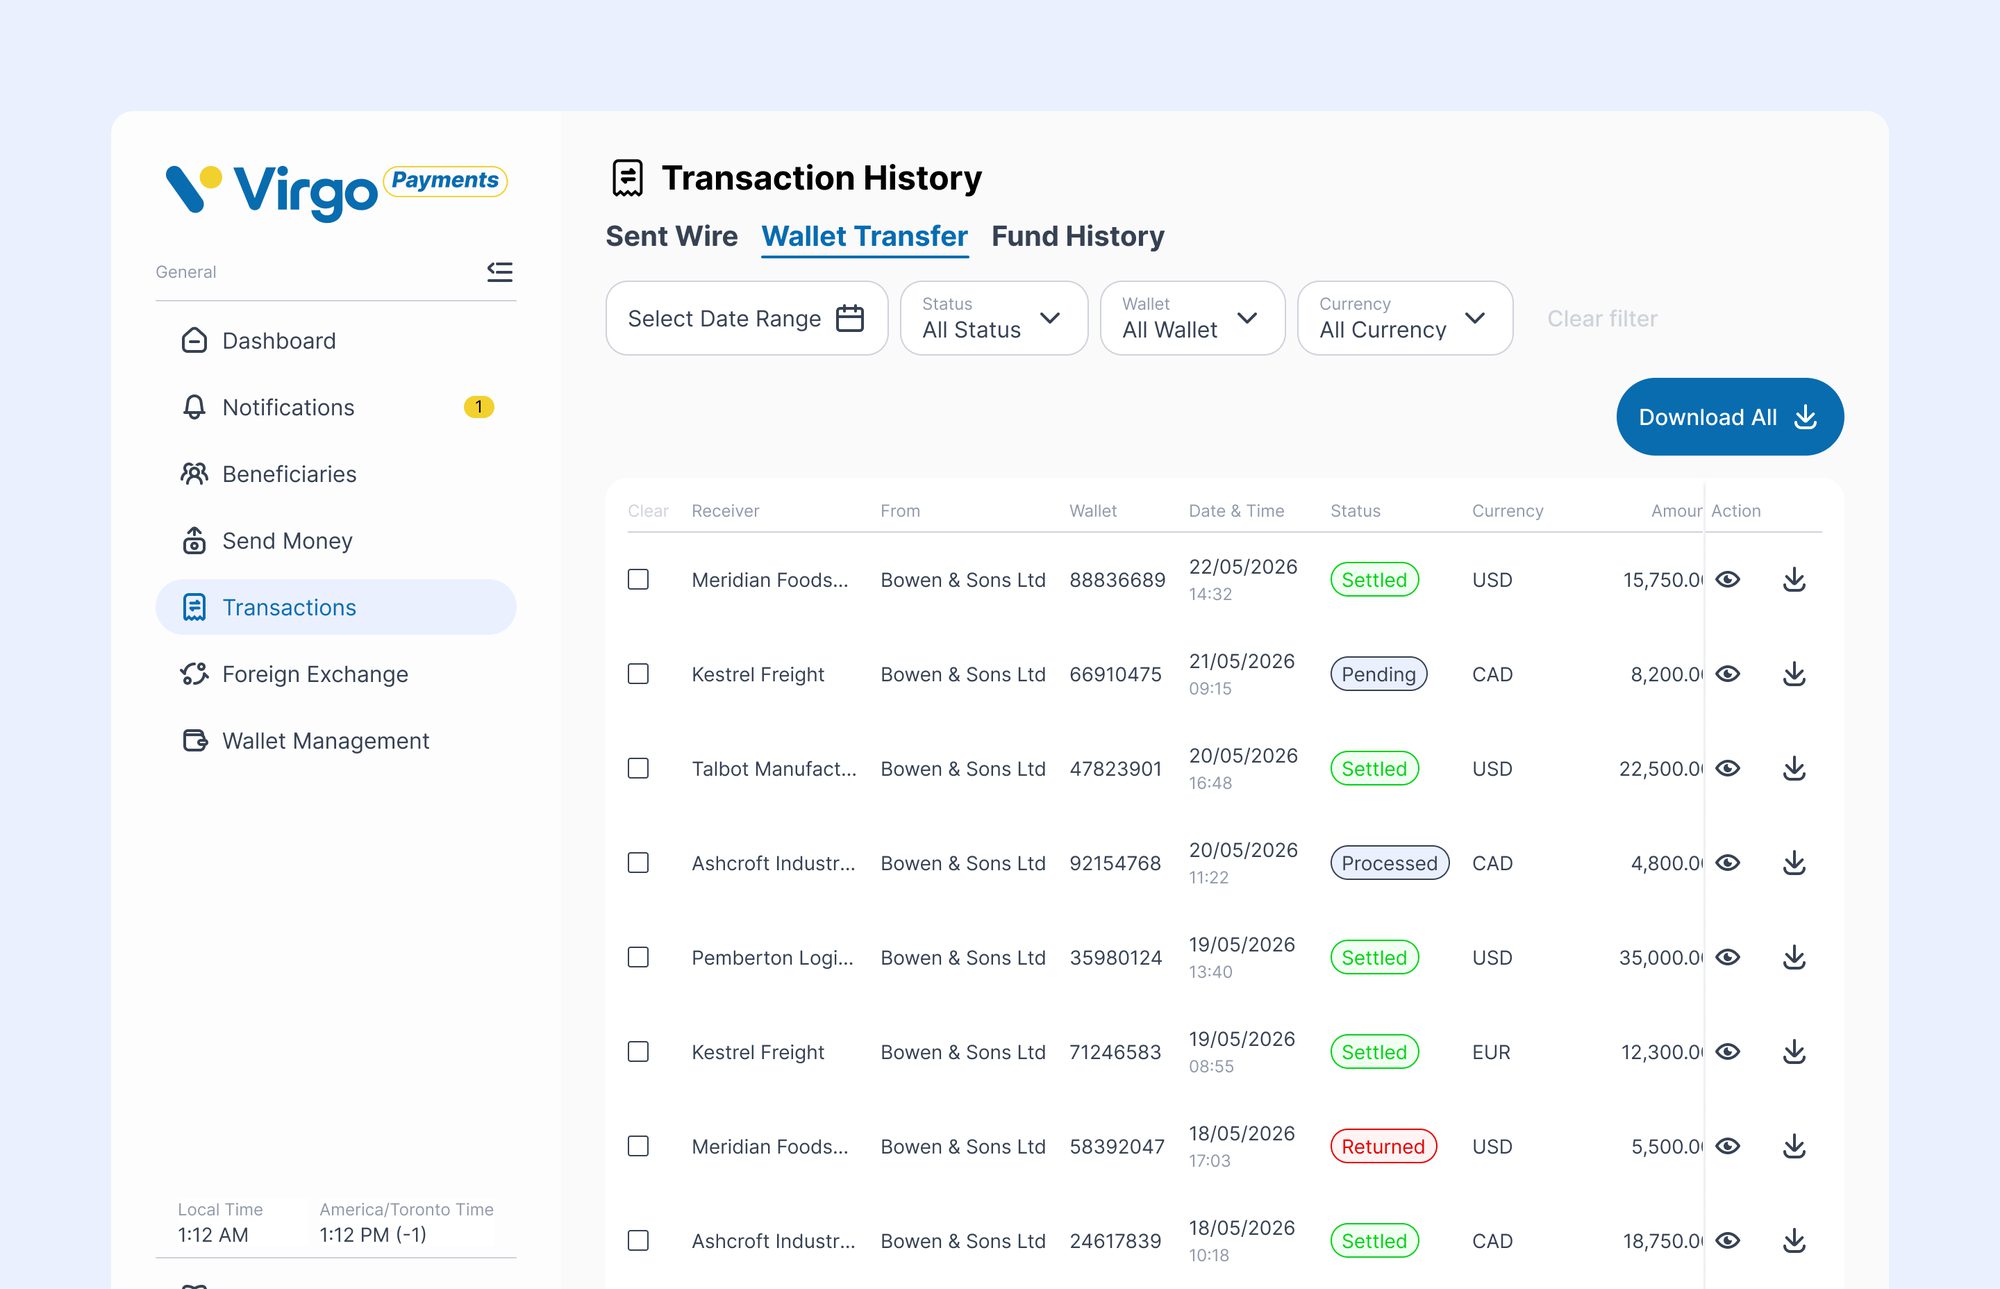This screenshot has width=2000, height=1289.
Task: Switch to the Sent Wire tab
Action: pyautogui.click(x=672, y=236)
